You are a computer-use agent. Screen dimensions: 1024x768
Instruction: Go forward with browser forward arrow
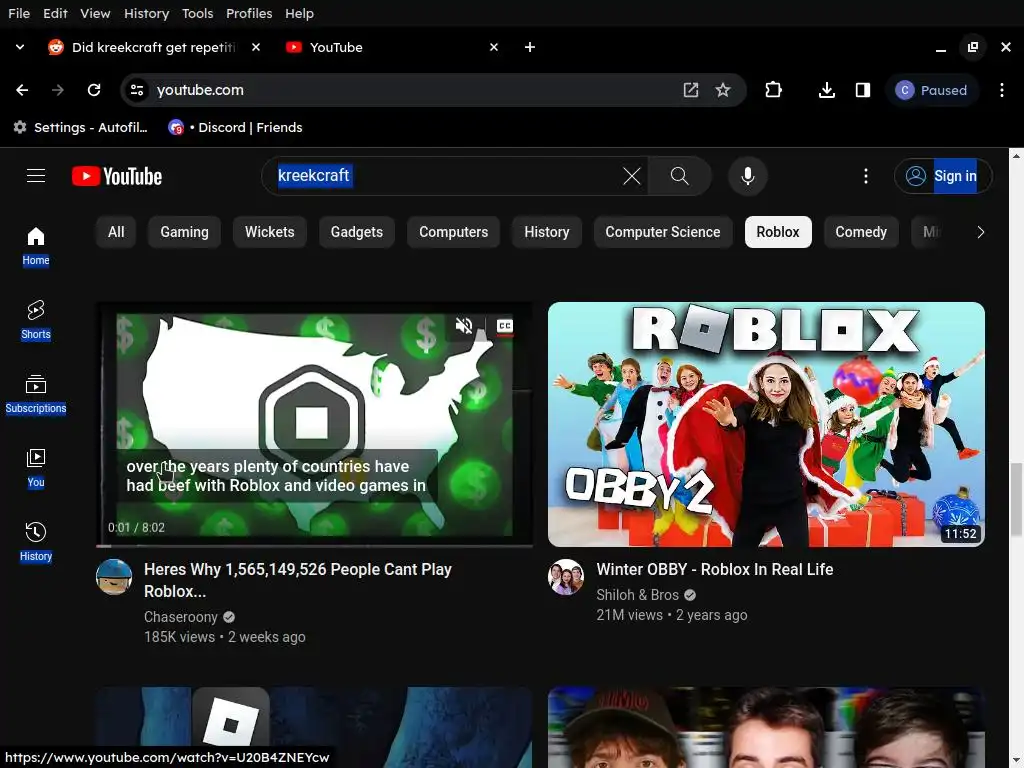58,90
